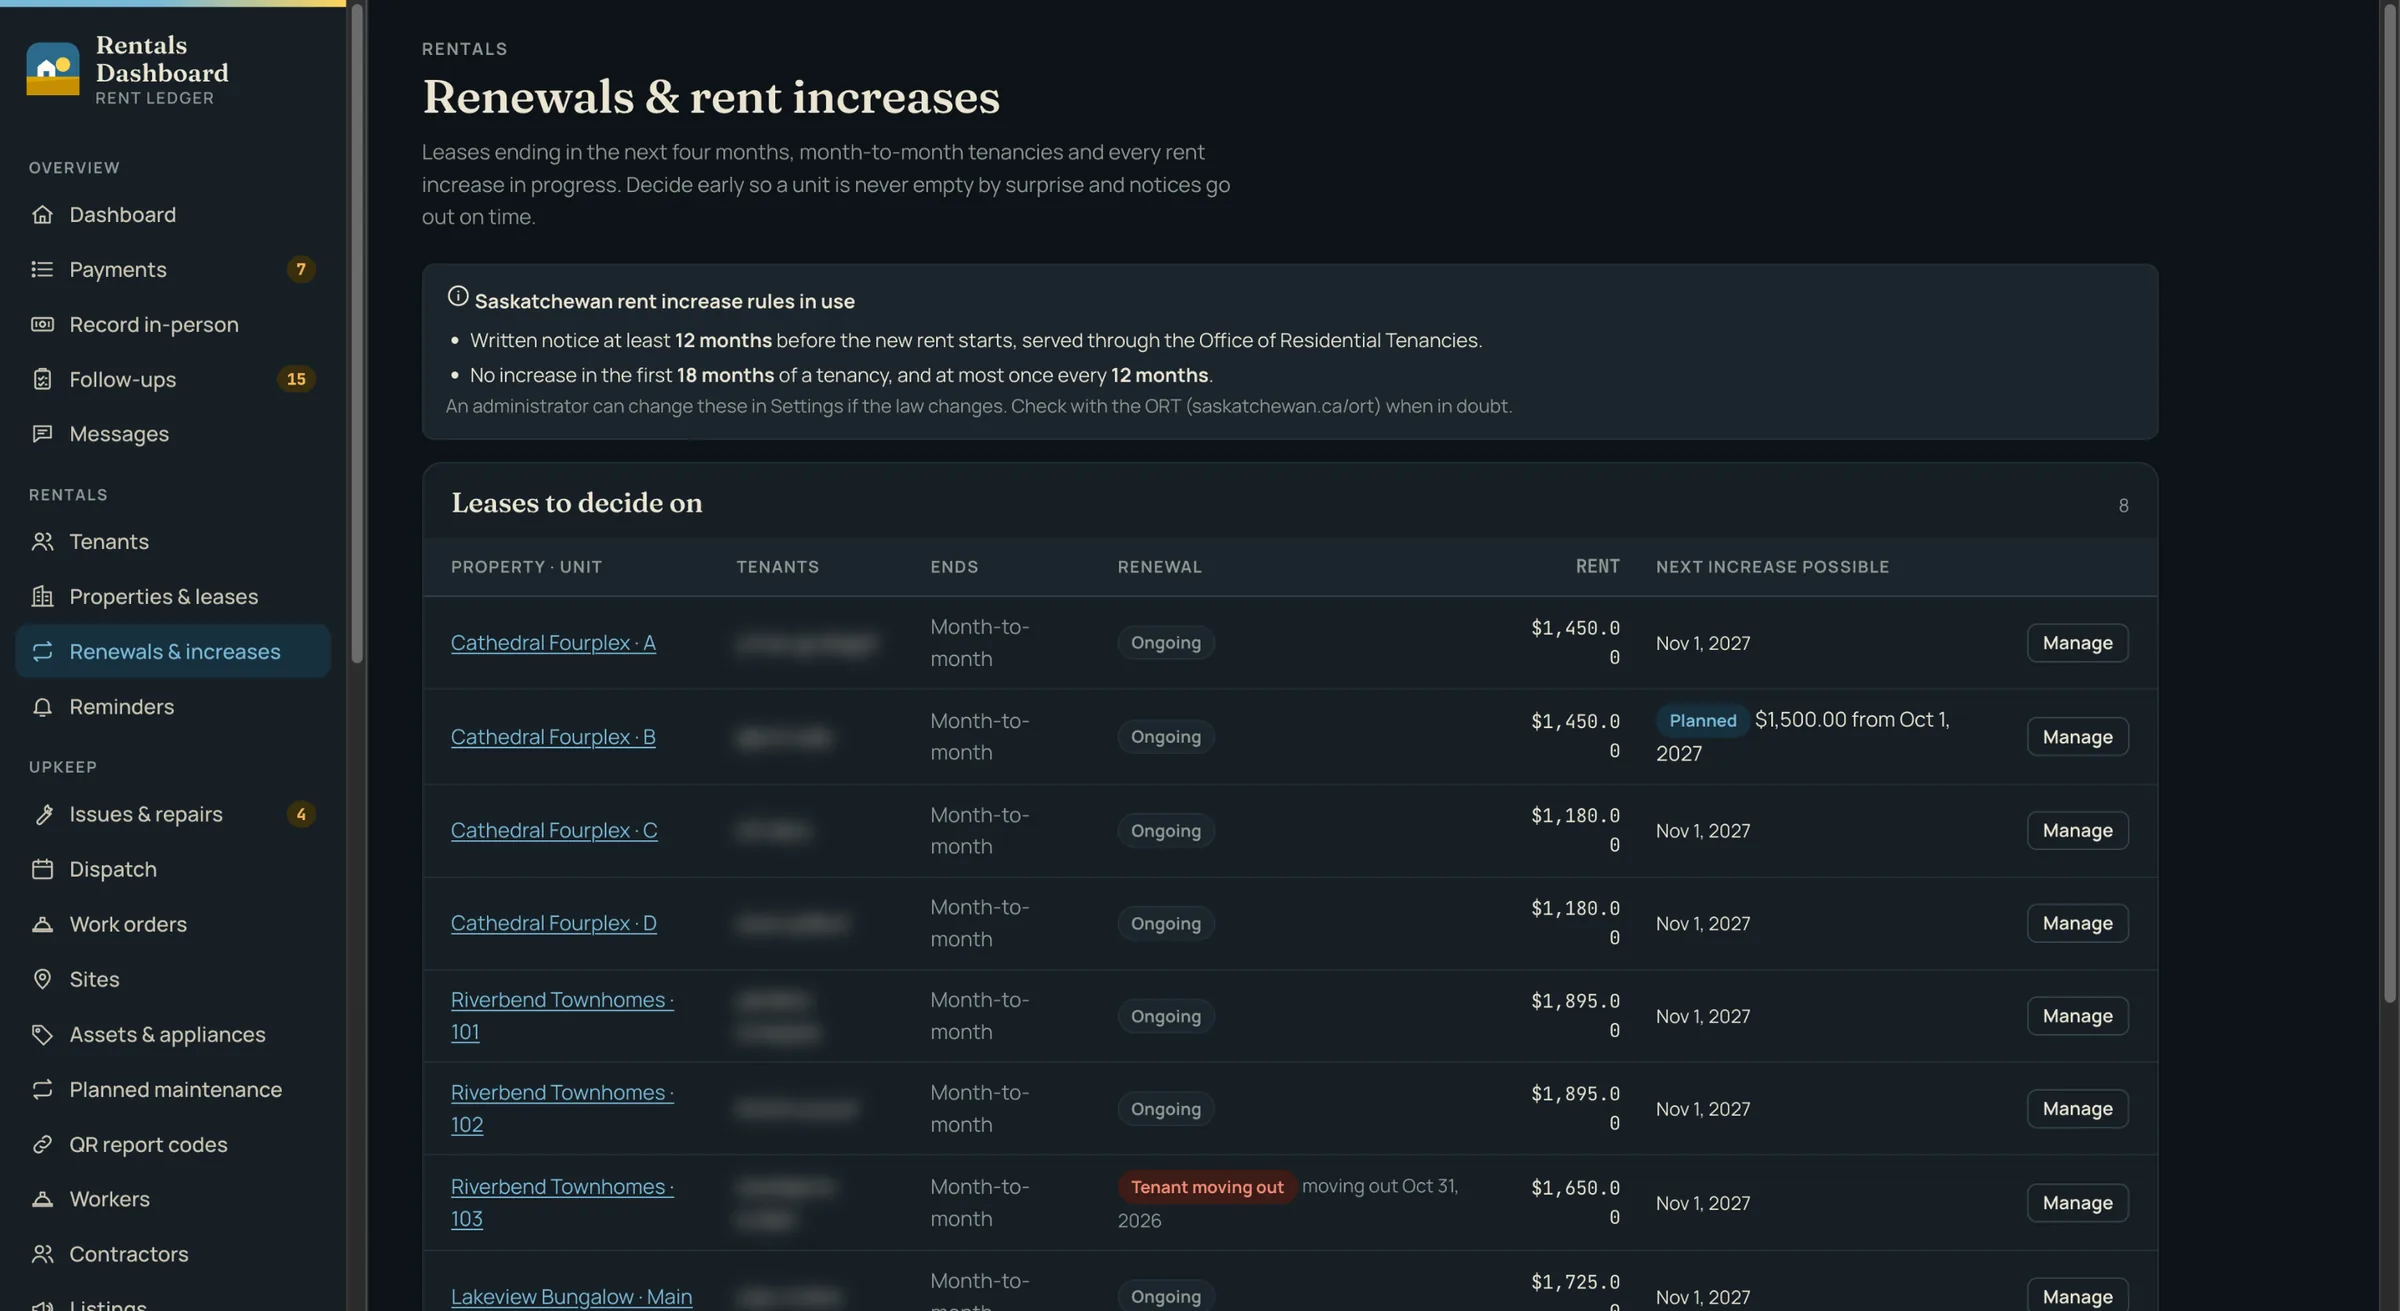The image size is (2400, 1311).
Task: Click the Tenants people icon
Action: tap(42, 541)
